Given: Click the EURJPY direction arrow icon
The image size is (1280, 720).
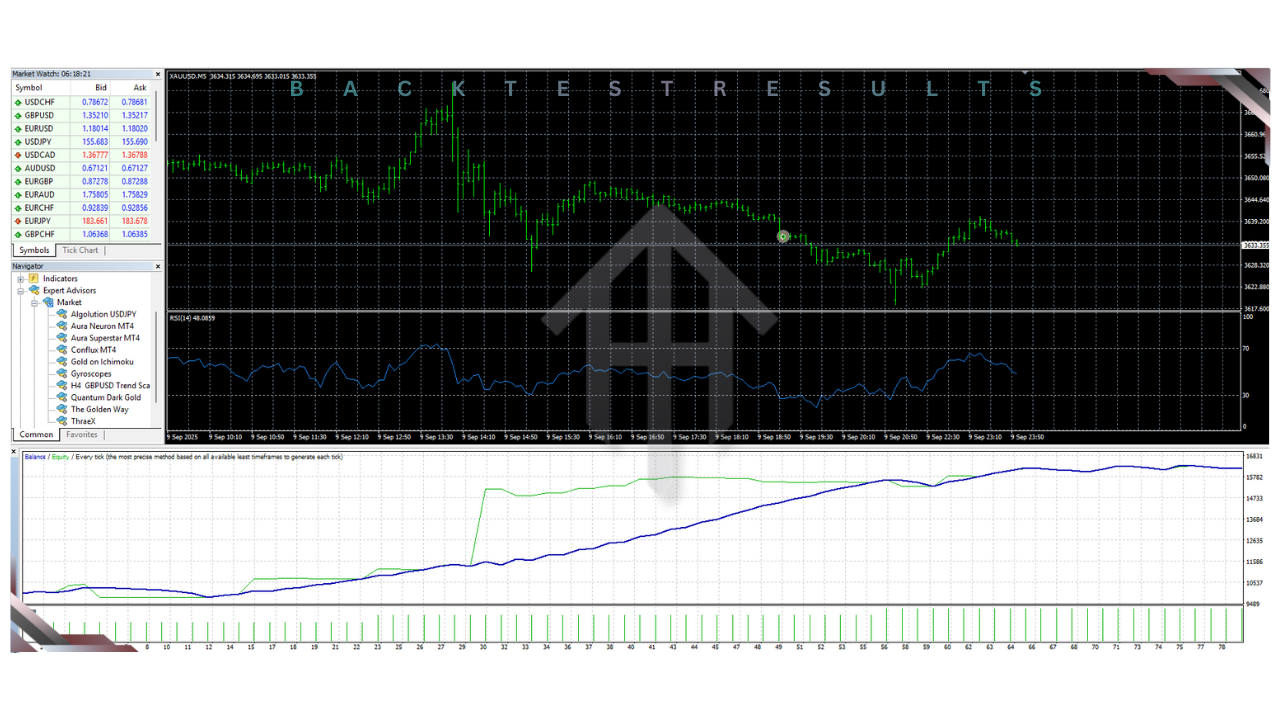Looking at the screenshot, I should [x=18, y=221].
